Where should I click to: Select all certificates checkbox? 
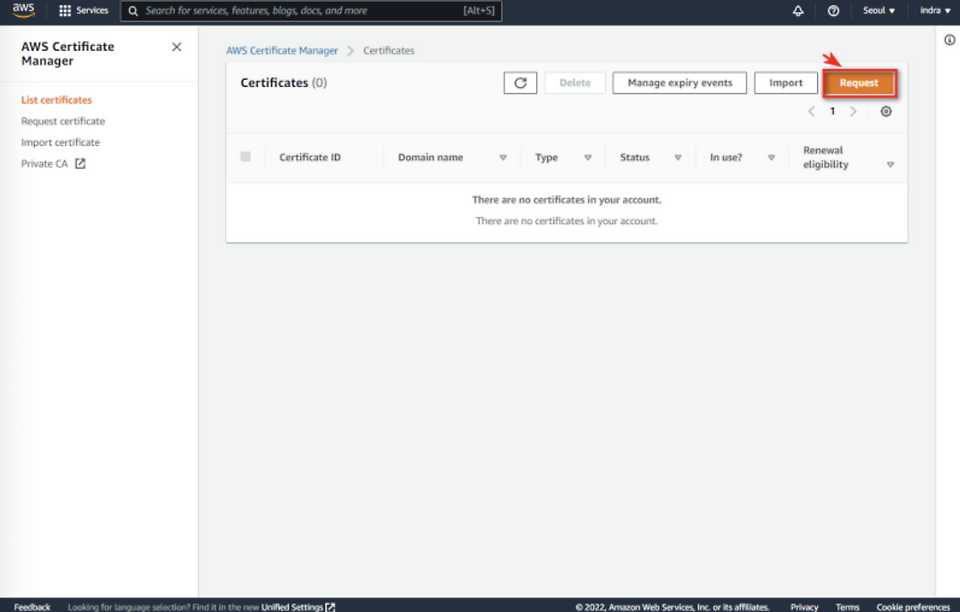click(246, 157)
